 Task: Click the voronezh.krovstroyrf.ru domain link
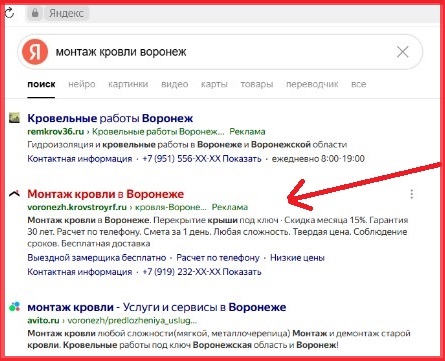[77, 207]
